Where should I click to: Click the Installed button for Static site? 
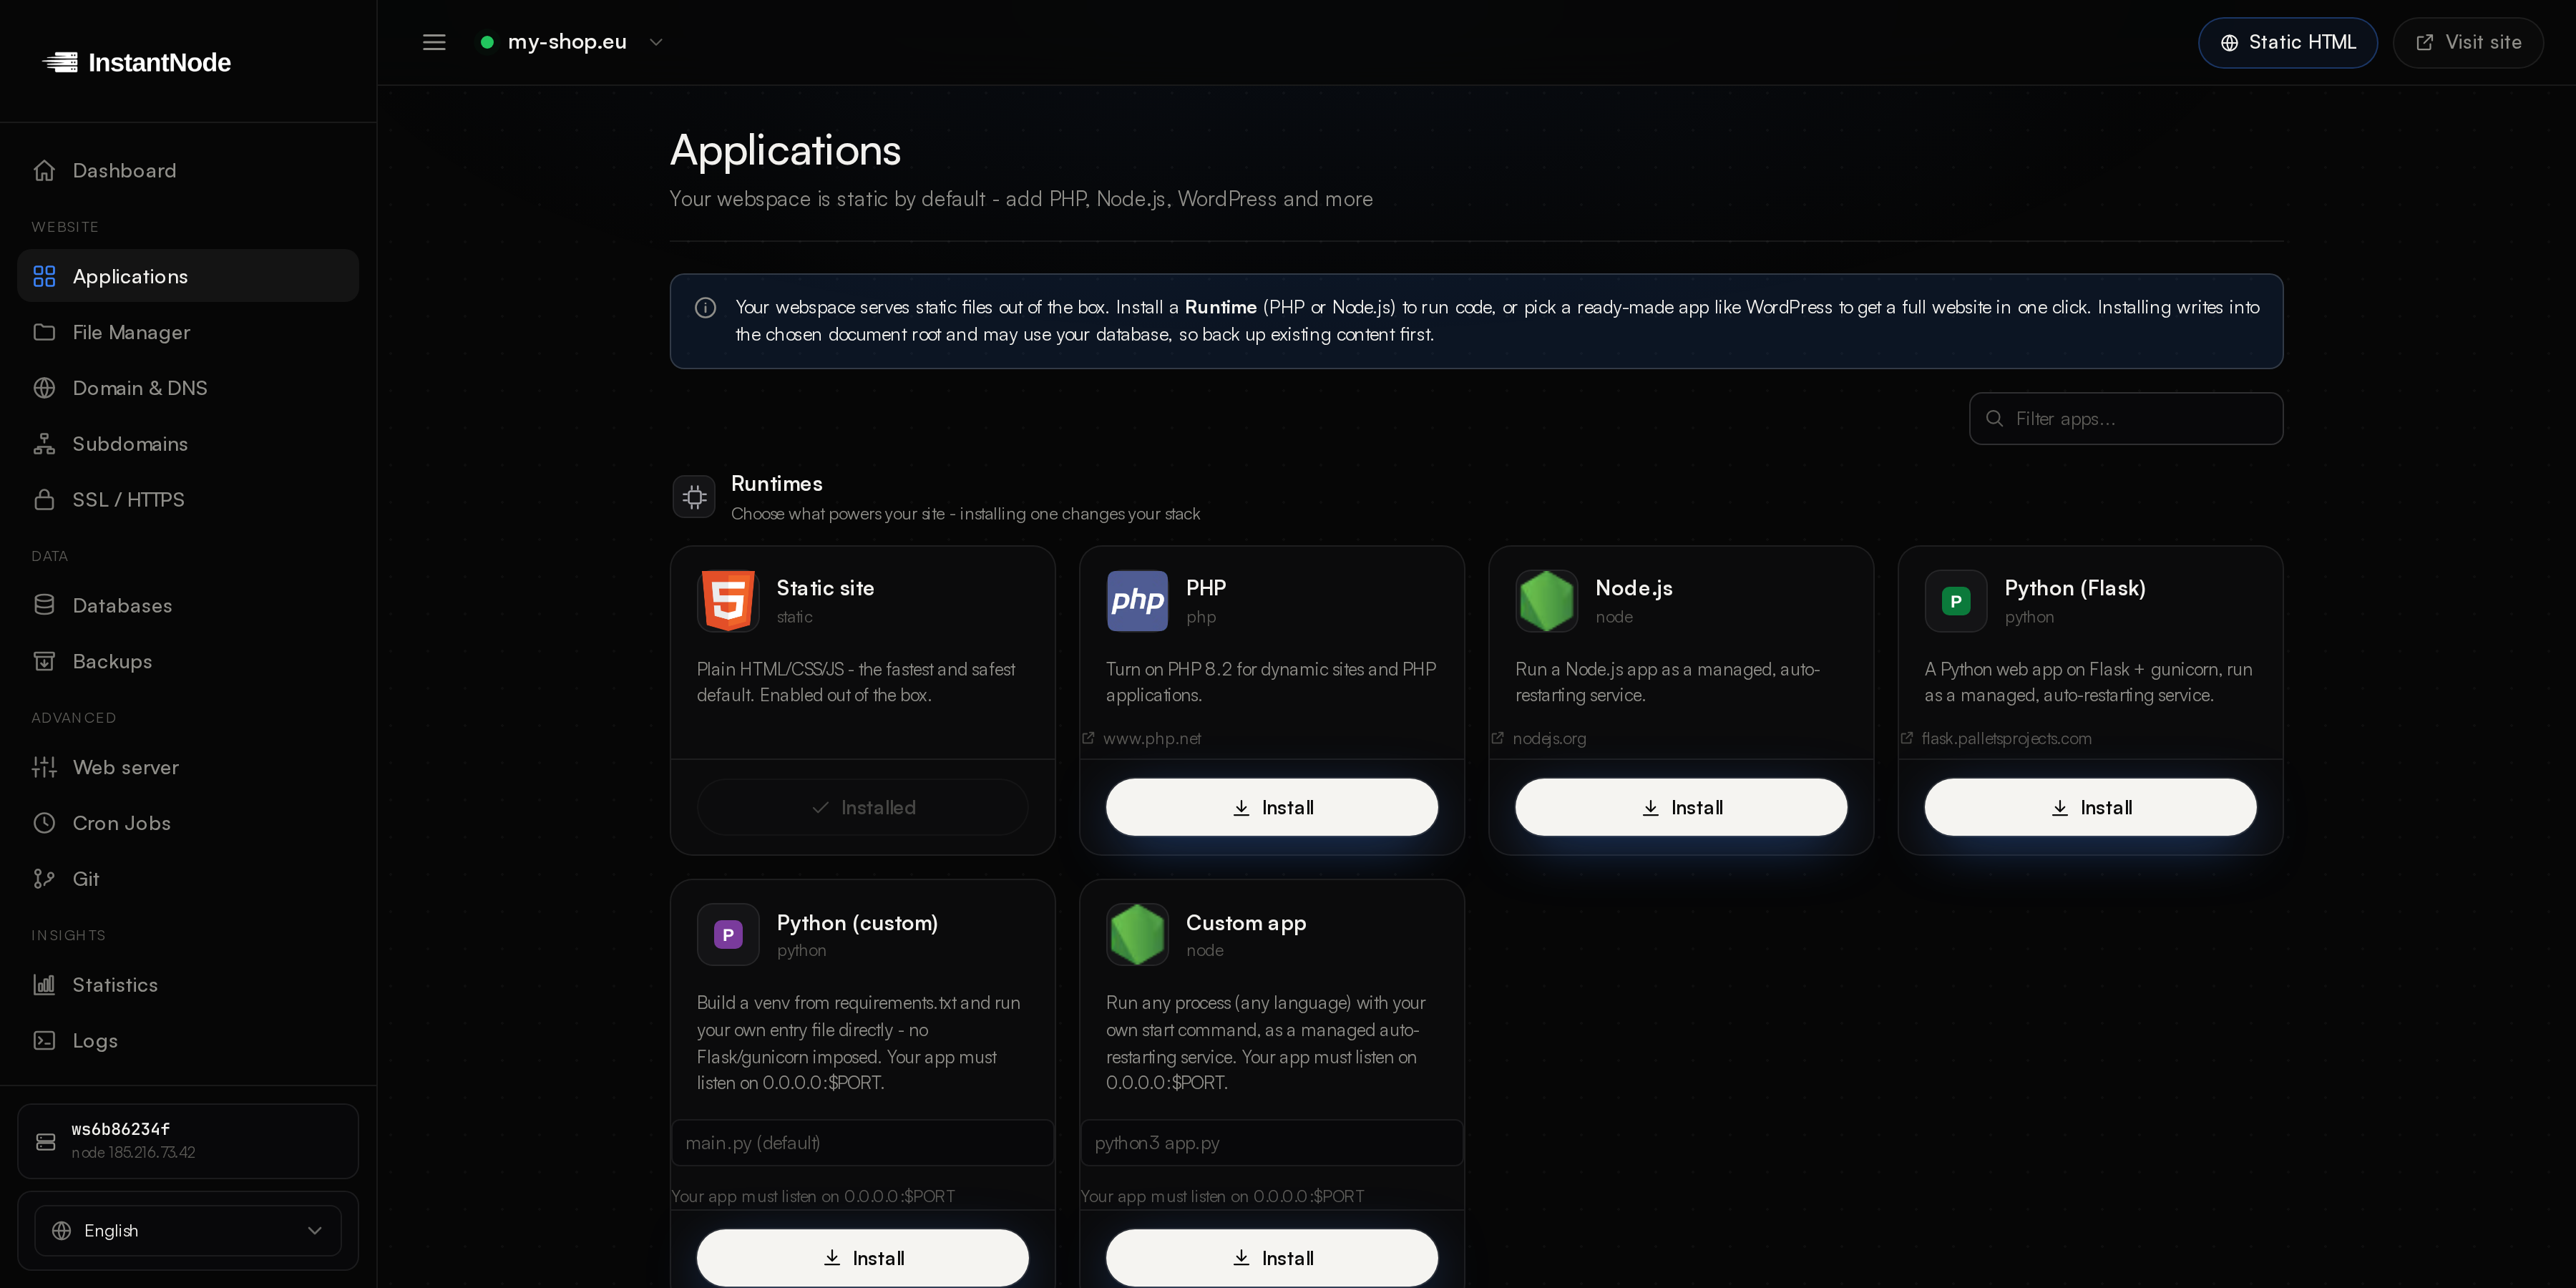coord(862,807)
